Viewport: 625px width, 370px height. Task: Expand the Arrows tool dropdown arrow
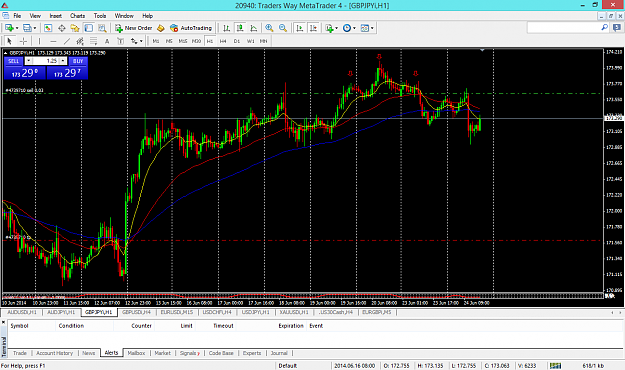click(141, 41)
